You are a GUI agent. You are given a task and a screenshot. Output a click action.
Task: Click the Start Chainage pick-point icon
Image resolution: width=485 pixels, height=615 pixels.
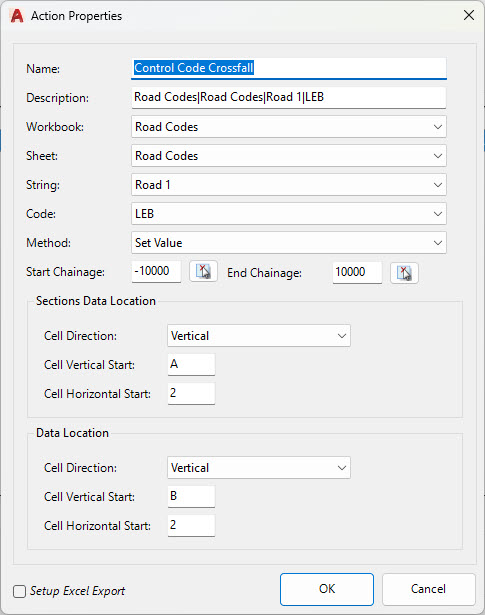pos(203,271)
